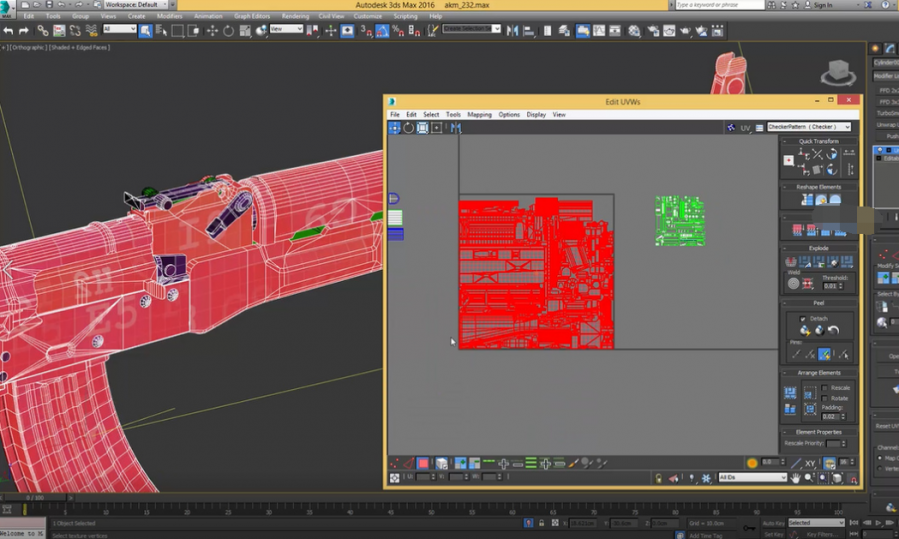Screen dimensions: 899x539
Task: Click the Show Map checker display icon
Action: (x=731, y=128)
